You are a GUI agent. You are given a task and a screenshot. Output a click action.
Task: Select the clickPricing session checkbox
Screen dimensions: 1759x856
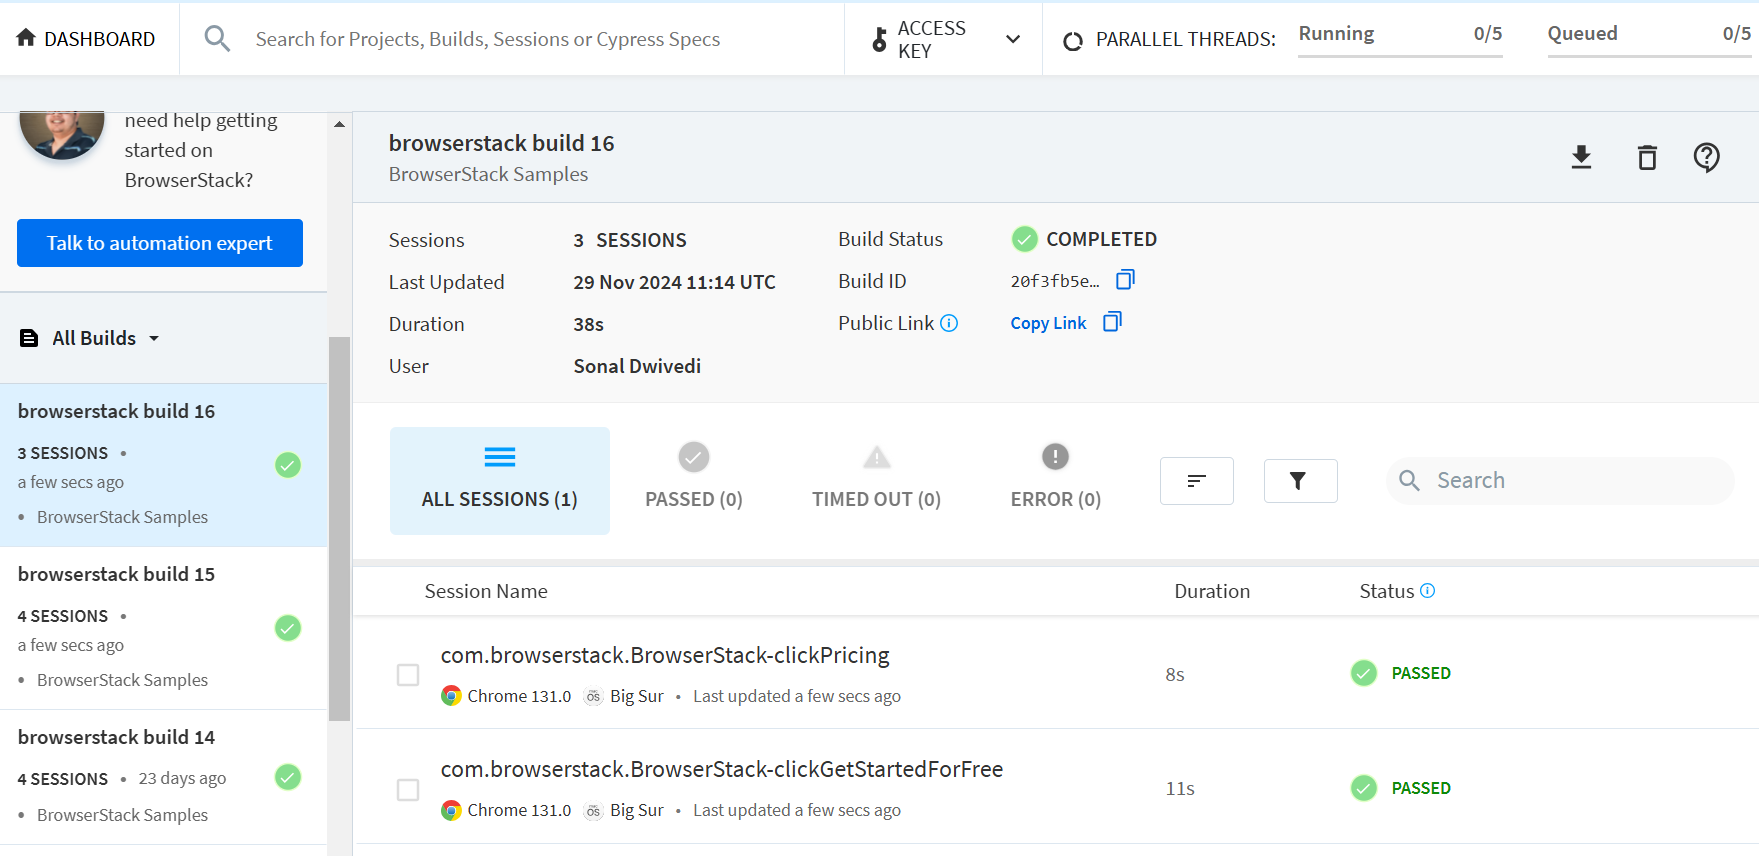[408, 675]
